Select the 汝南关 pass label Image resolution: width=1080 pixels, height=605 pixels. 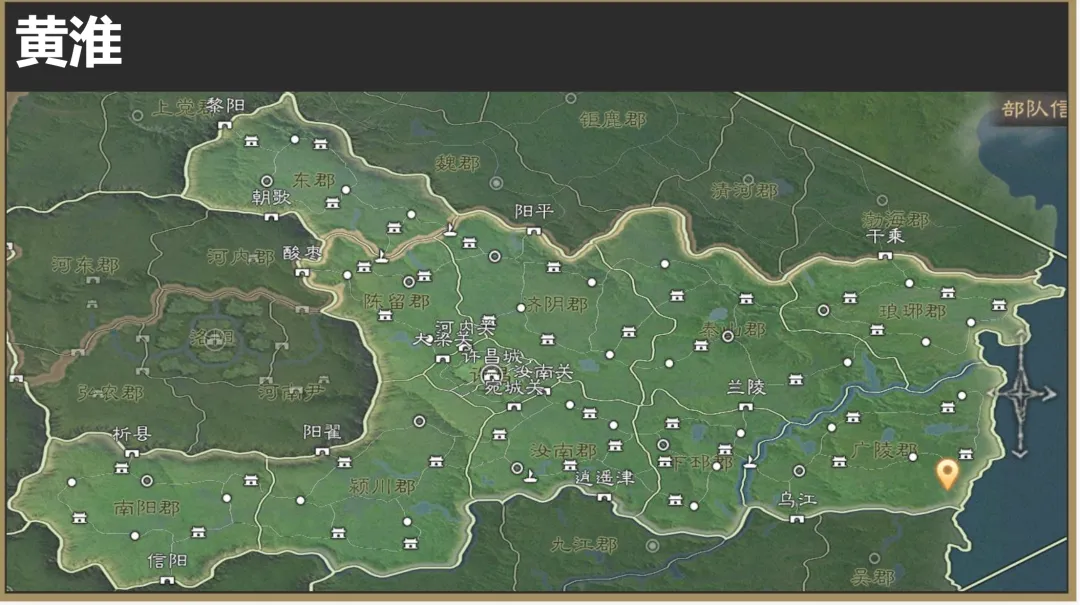(544, 373)
